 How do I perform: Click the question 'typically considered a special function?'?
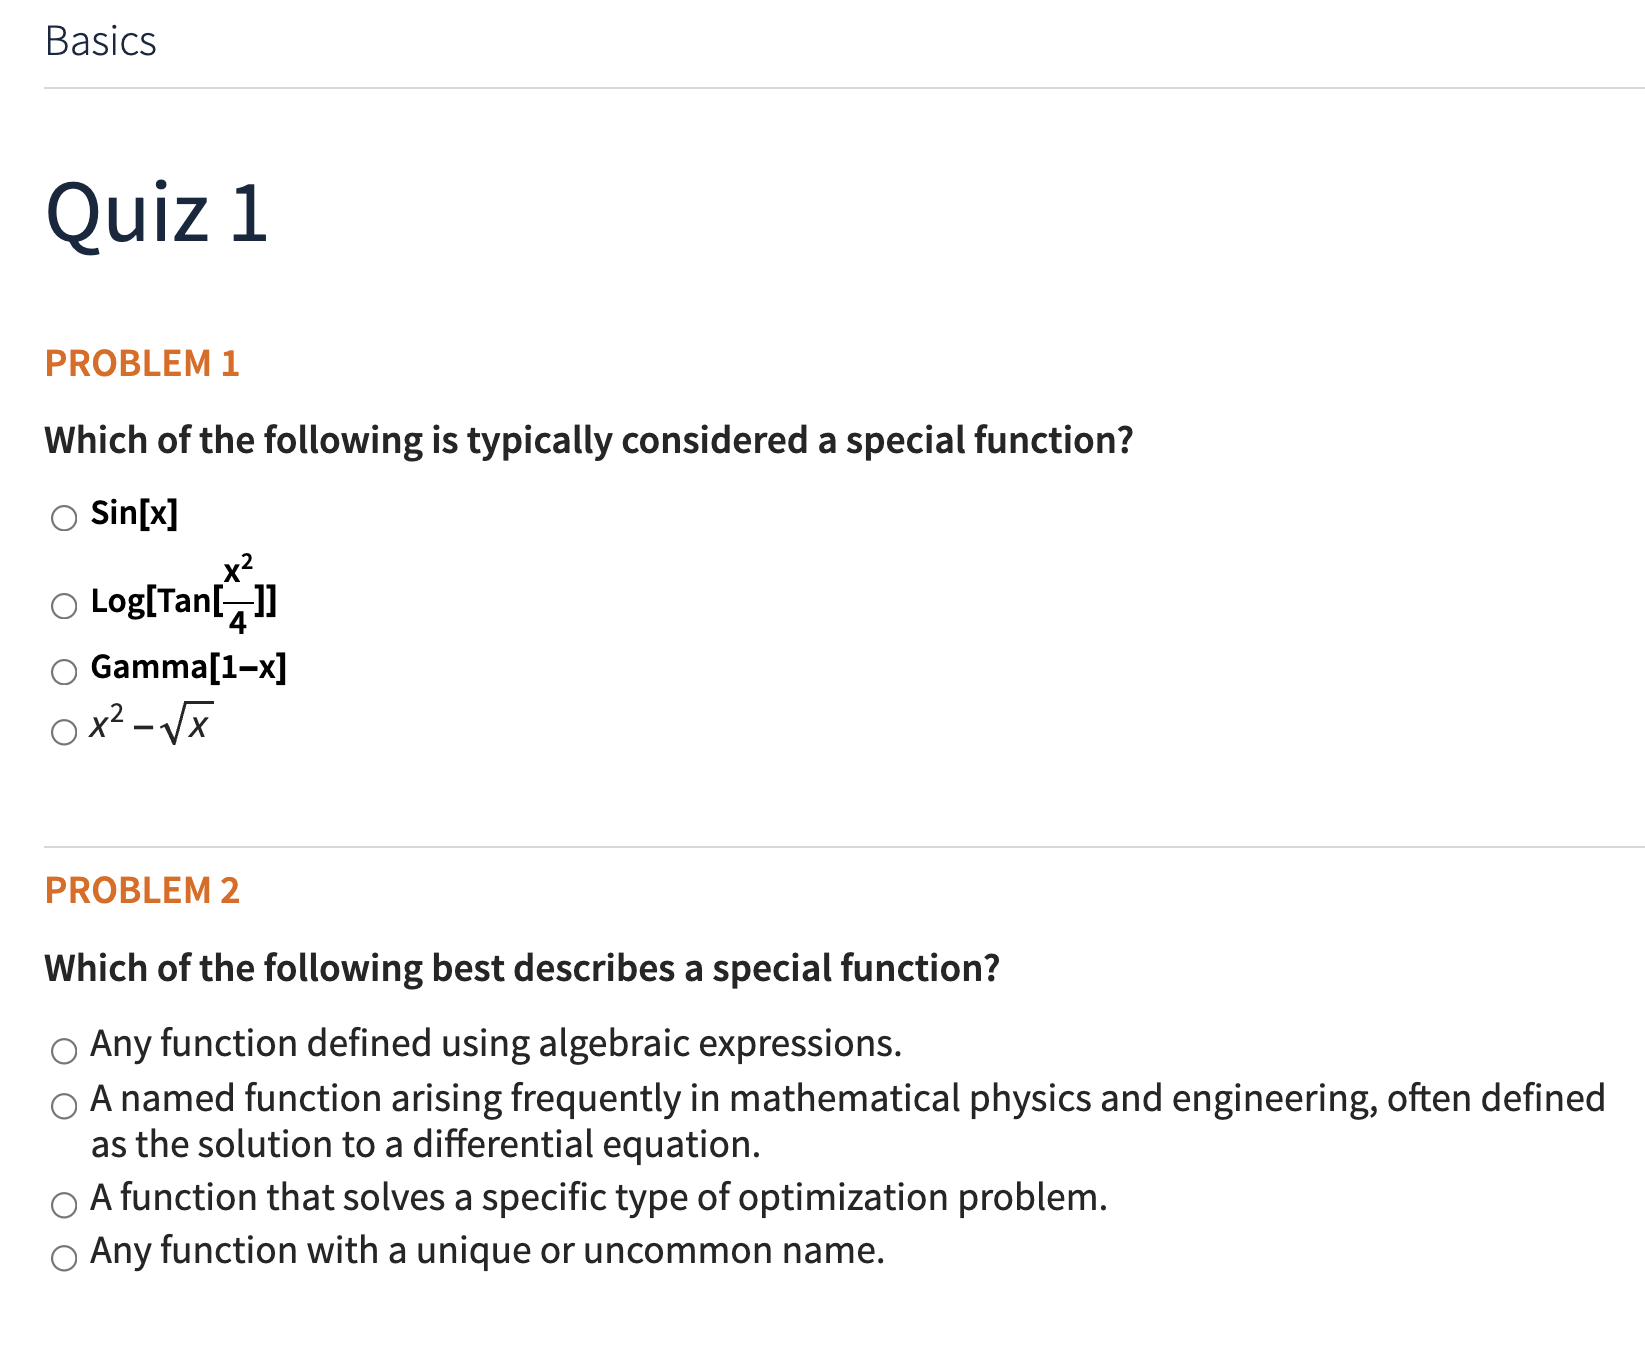click(589, 440)
